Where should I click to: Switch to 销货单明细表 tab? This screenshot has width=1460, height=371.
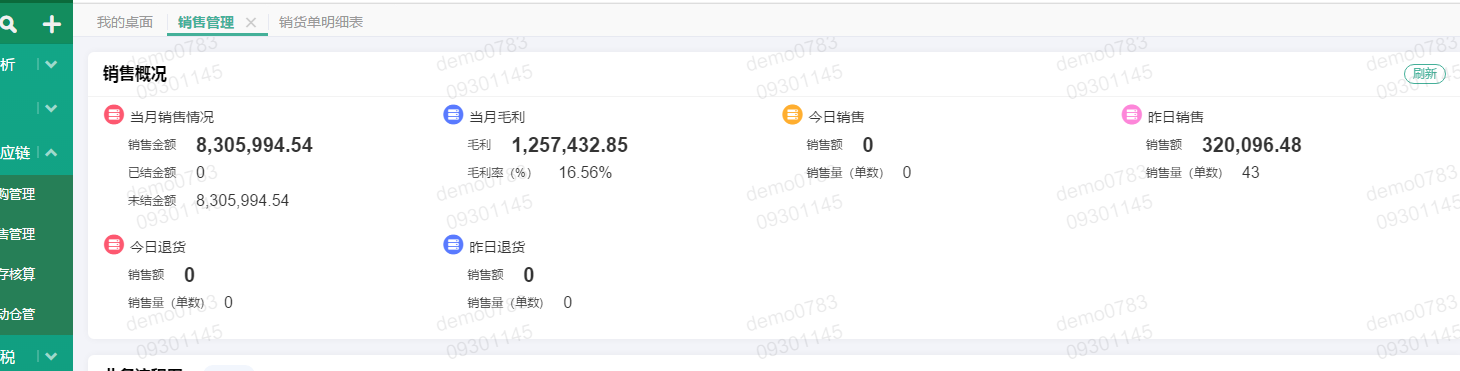[x=320, y=22]
